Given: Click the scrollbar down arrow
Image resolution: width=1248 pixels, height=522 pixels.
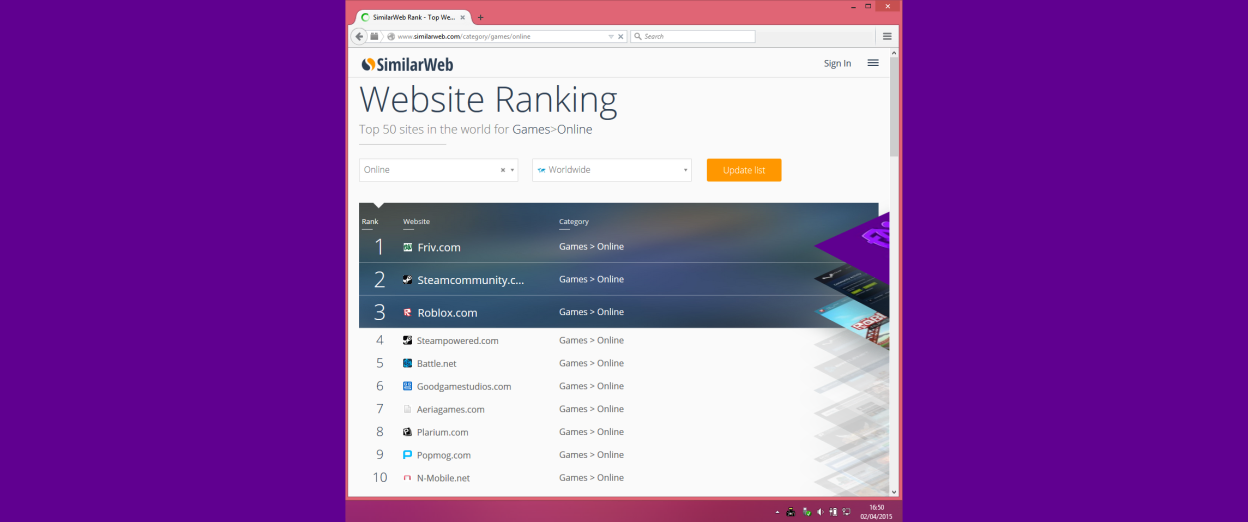Looking at the screenshot, I should point(894,492).
